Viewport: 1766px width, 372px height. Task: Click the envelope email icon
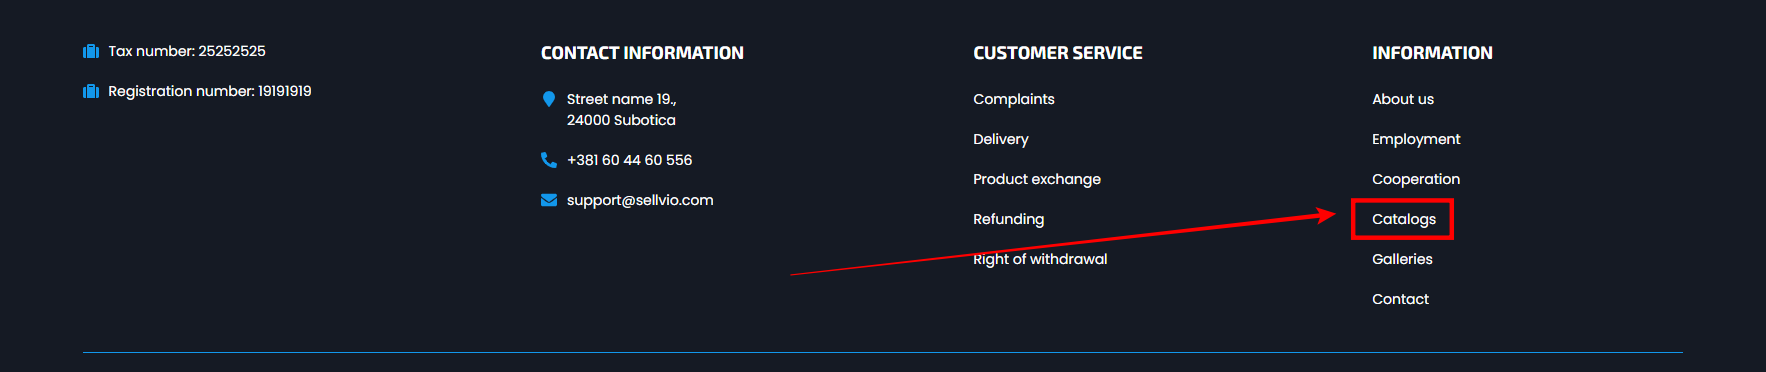pyautogui.click(x=549, y=200)
